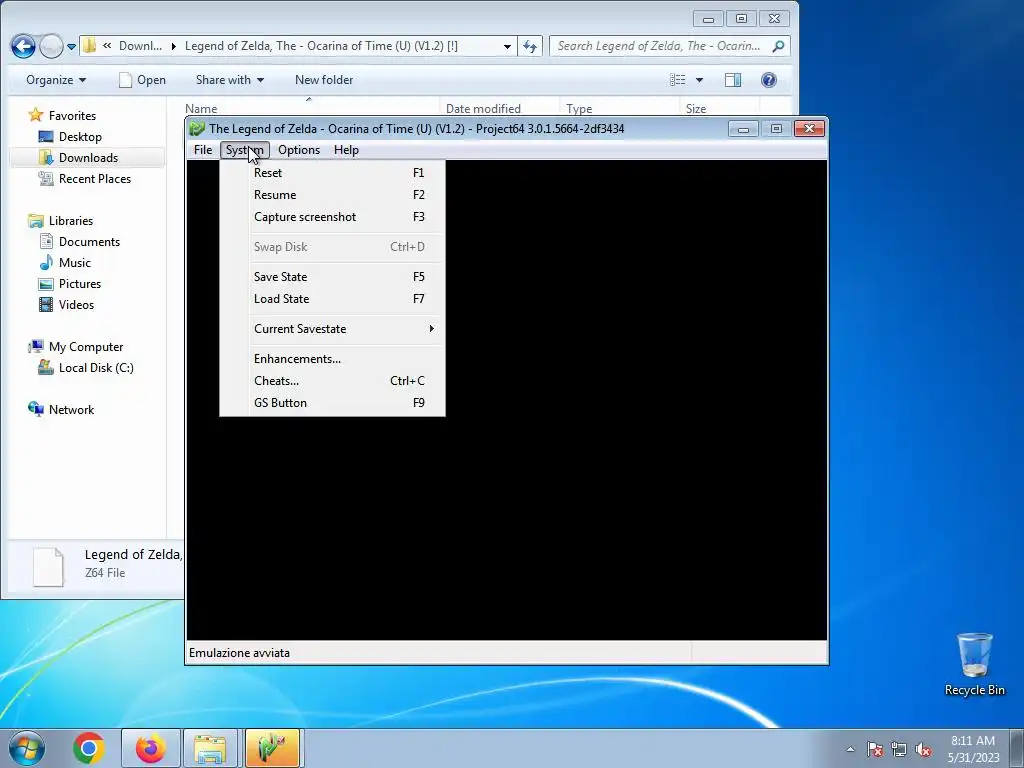Click the Open toolbar button
1024x768 pixels.
(142, 80)
